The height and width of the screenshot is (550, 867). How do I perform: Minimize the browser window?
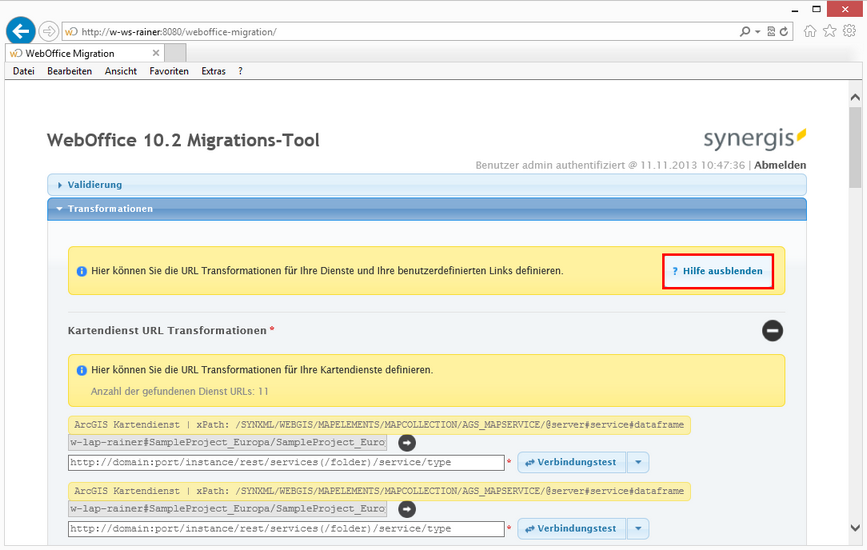click(795, 9)
